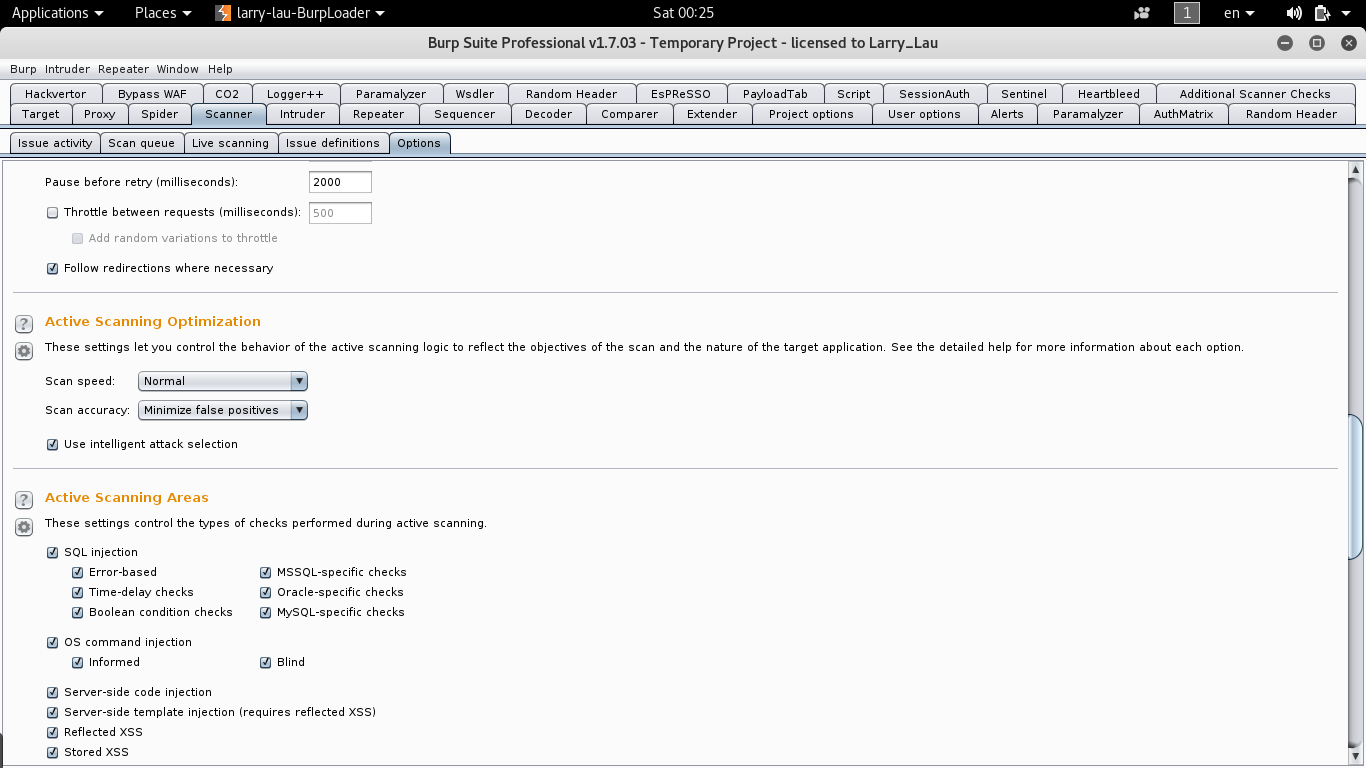This screenshot has width=1366, height=768.
Task: Open the Intruder menu in menu bar
Action: [x=67, y=69]
